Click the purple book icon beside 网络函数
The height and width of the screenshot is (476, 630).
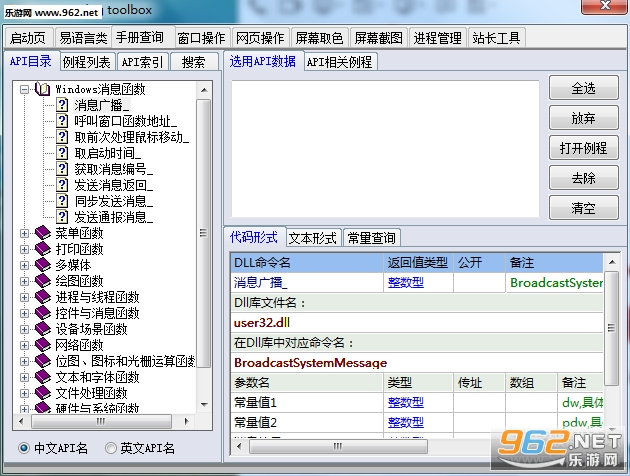[x=43, y=345]
